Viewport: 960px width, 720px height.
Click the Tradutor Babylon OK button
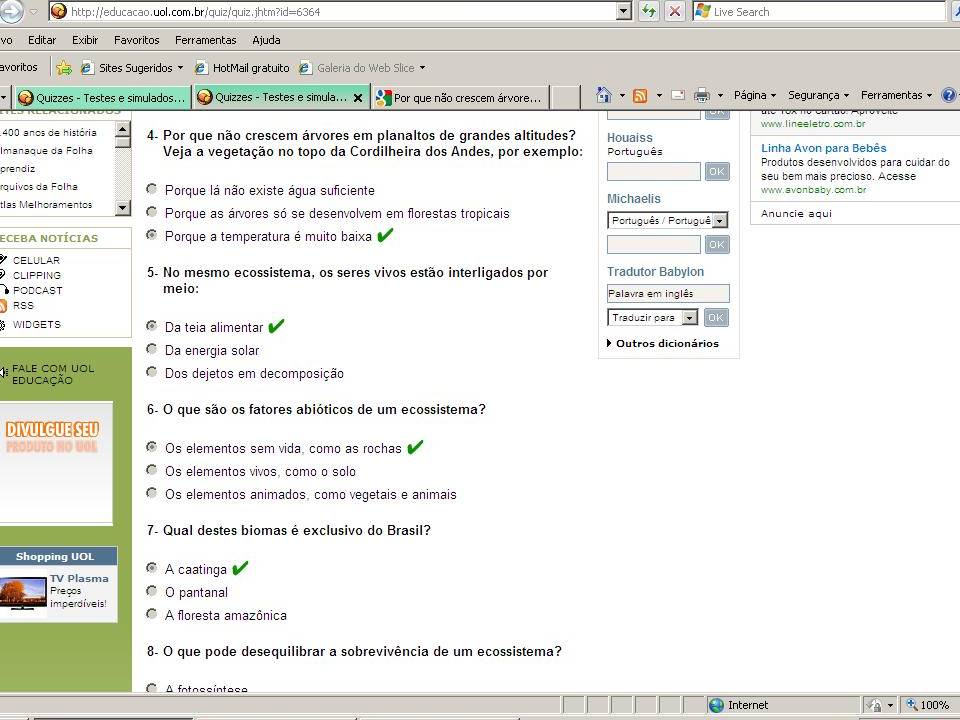tap(716, 318)
